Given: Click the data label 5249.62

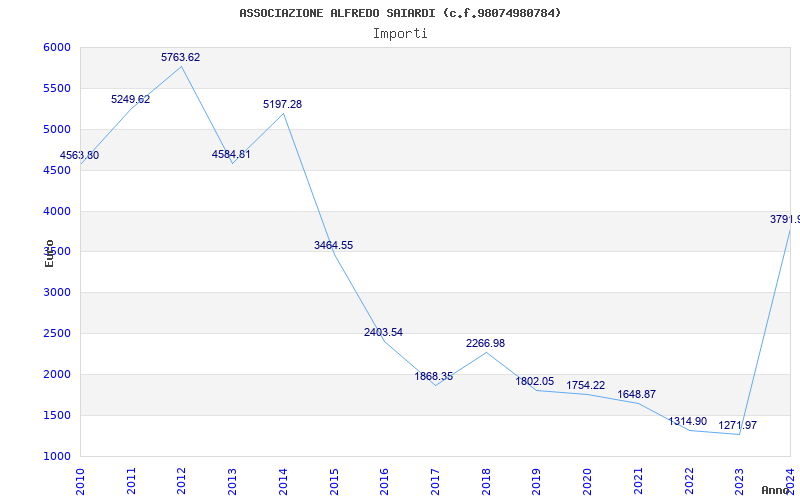Looking at the screenshot, I should 131,99.
